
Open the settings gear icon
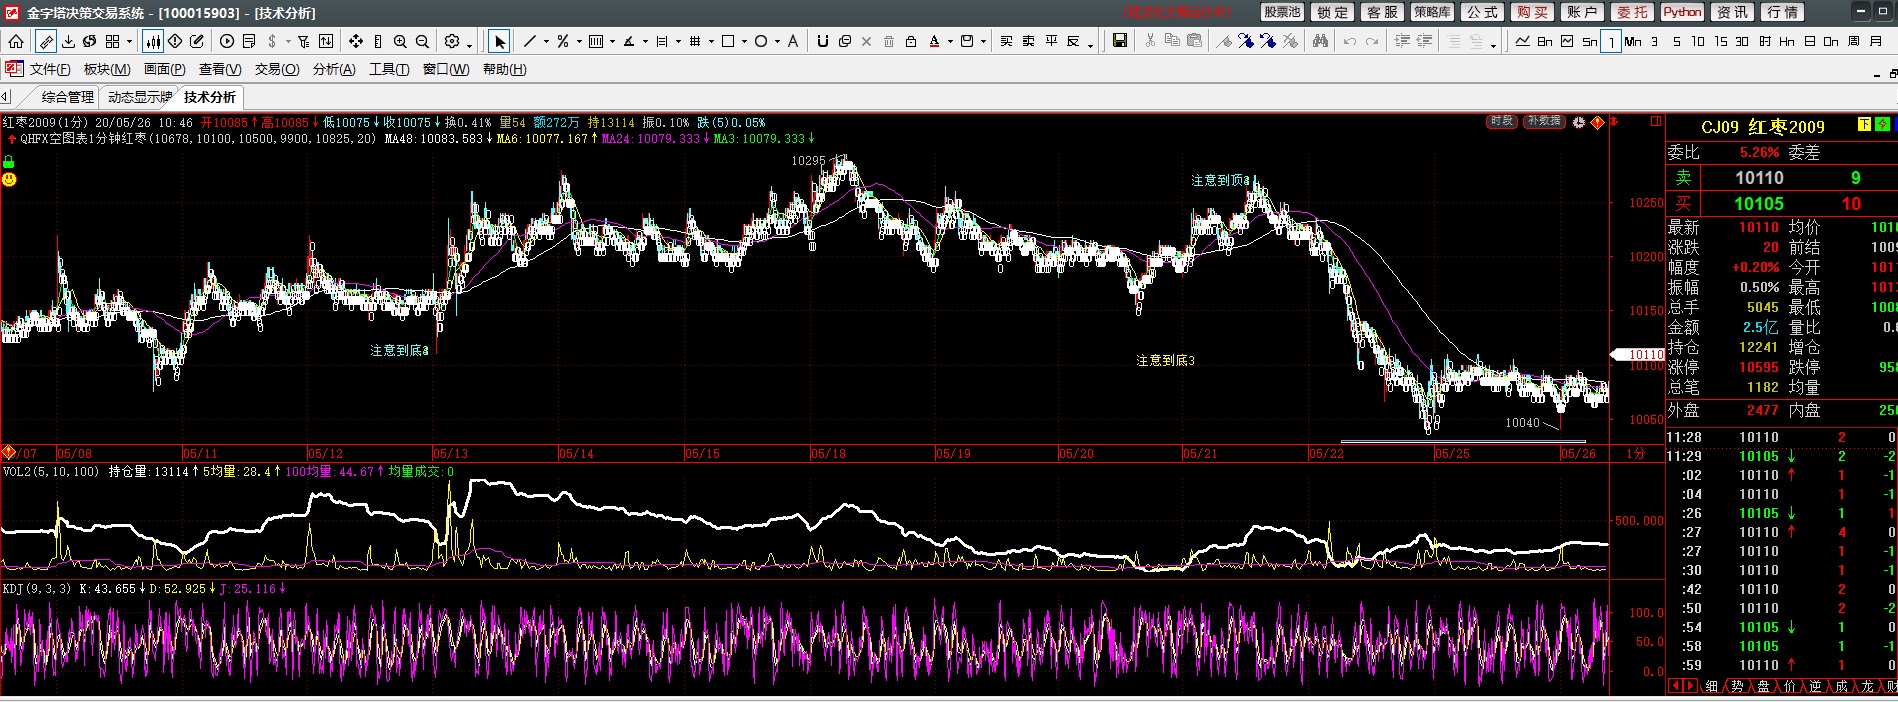coord(452,41)
